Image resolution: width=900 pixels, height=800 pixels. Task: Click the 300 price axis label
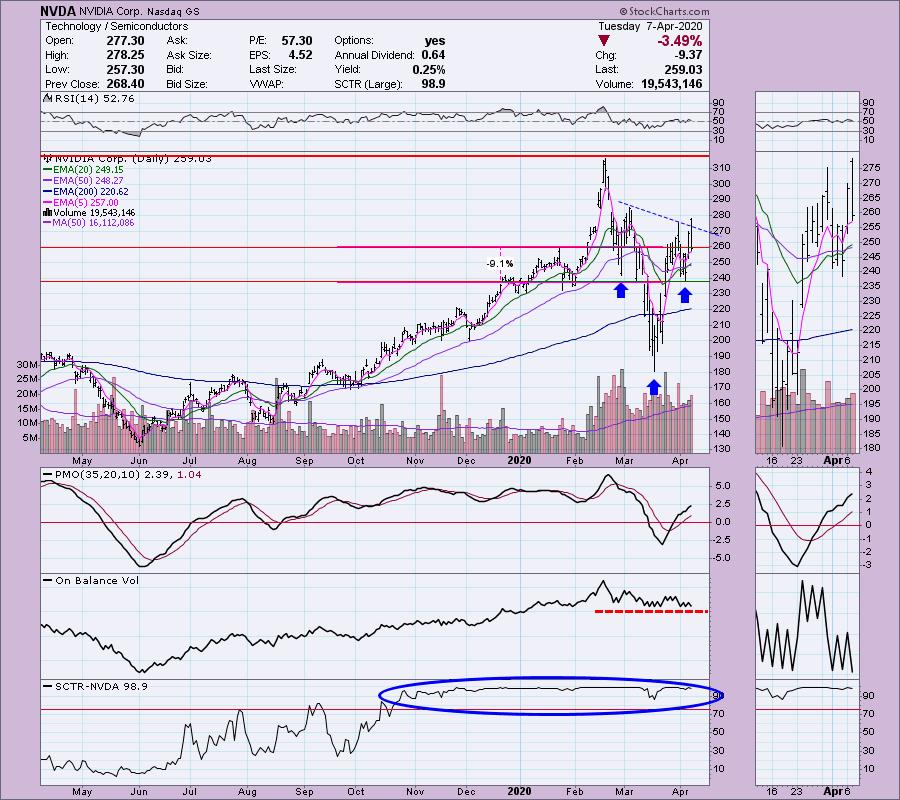click(x=721, y=184)
